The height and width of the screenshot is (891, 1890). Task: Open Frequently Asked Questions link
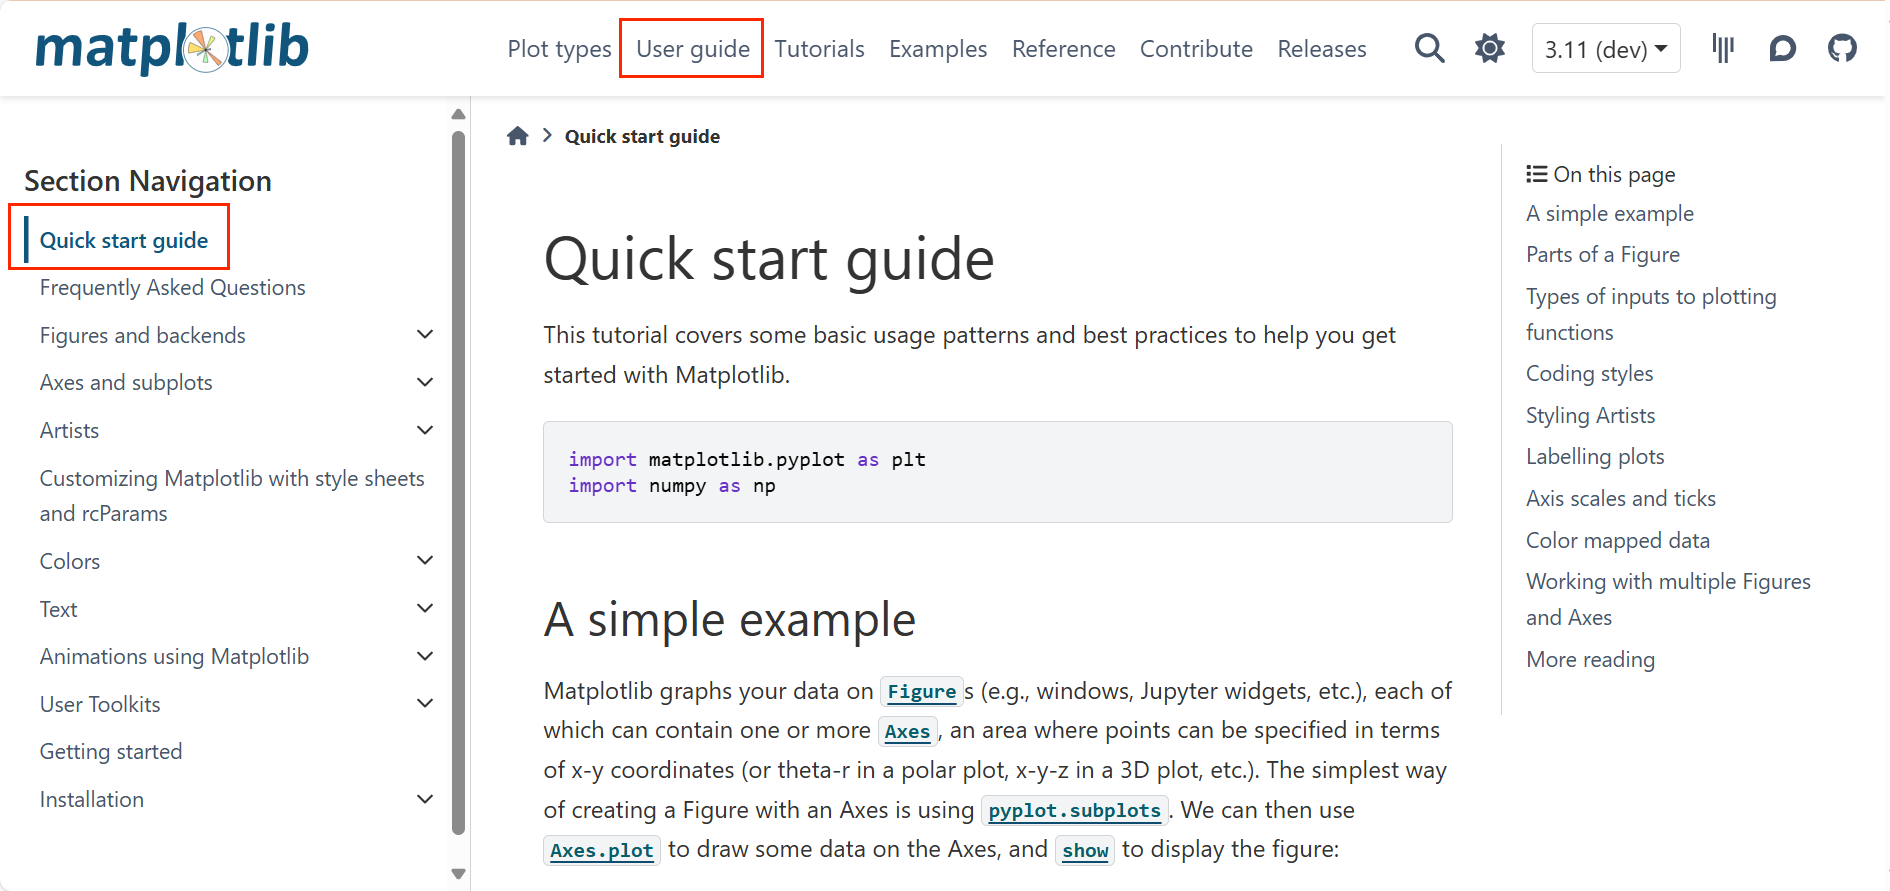[172, 287]
